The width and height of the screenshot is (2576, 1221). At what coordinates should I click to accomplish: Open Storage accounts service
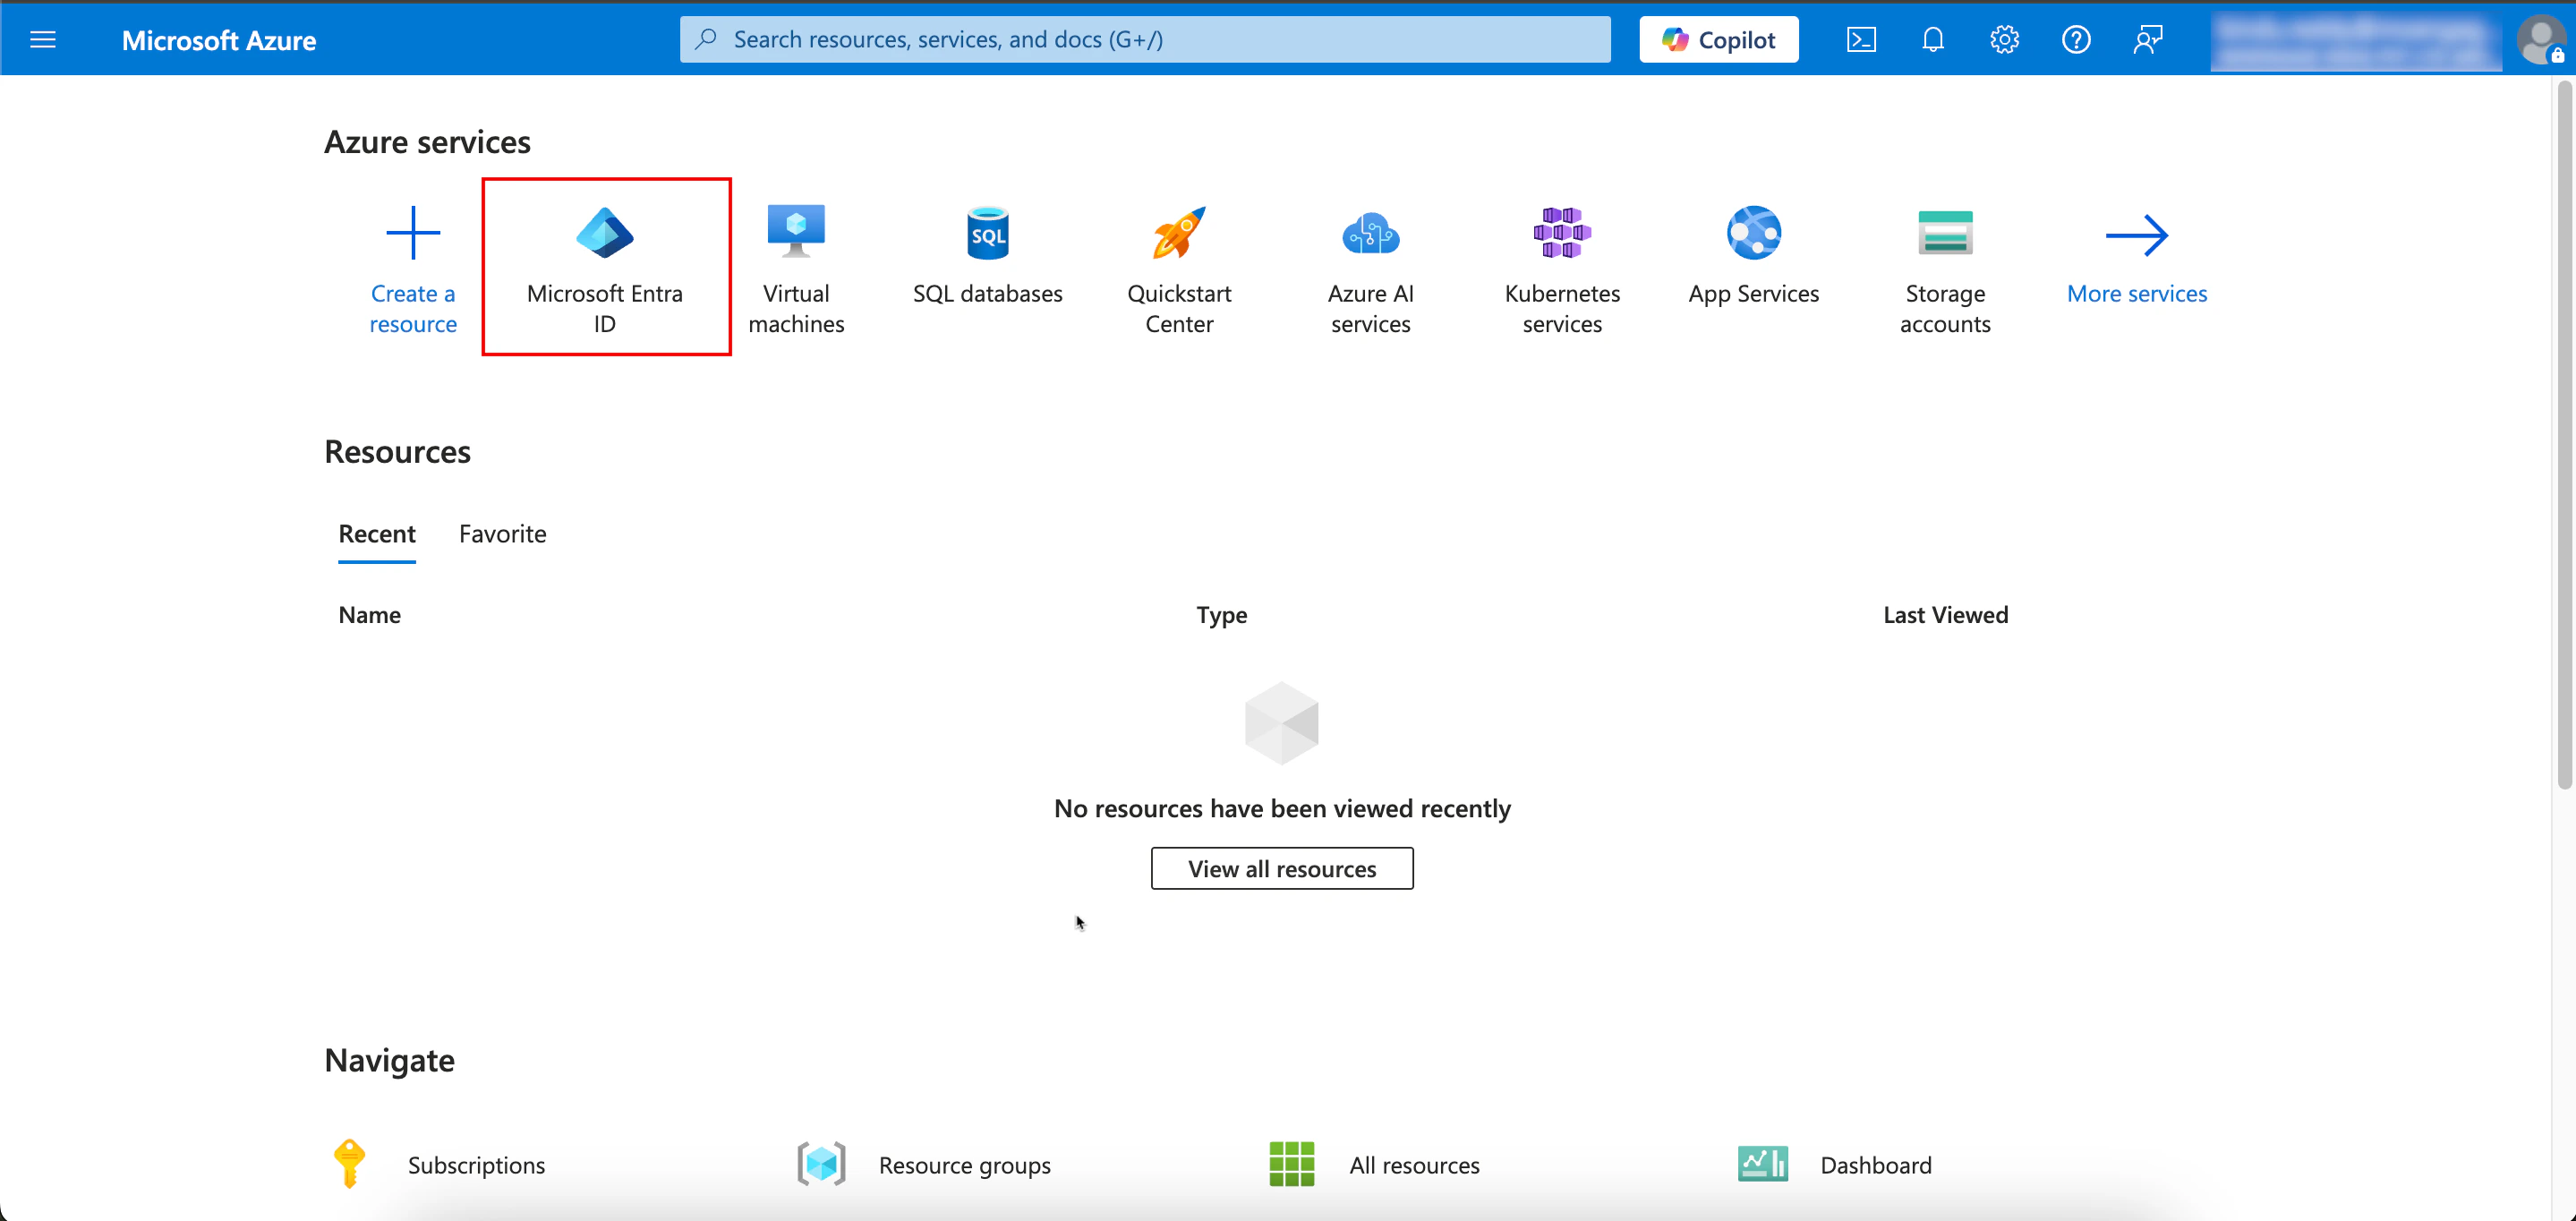pos(1944,266)
